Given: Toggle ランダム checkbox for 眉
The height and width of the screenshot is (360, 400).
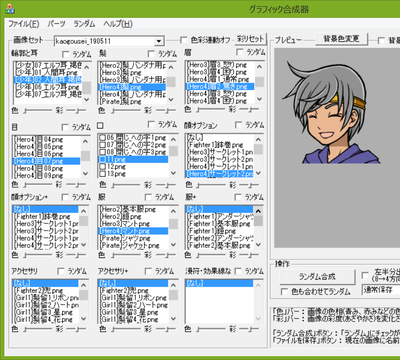Looking at the screenshot, I should (x=239, y=52).
